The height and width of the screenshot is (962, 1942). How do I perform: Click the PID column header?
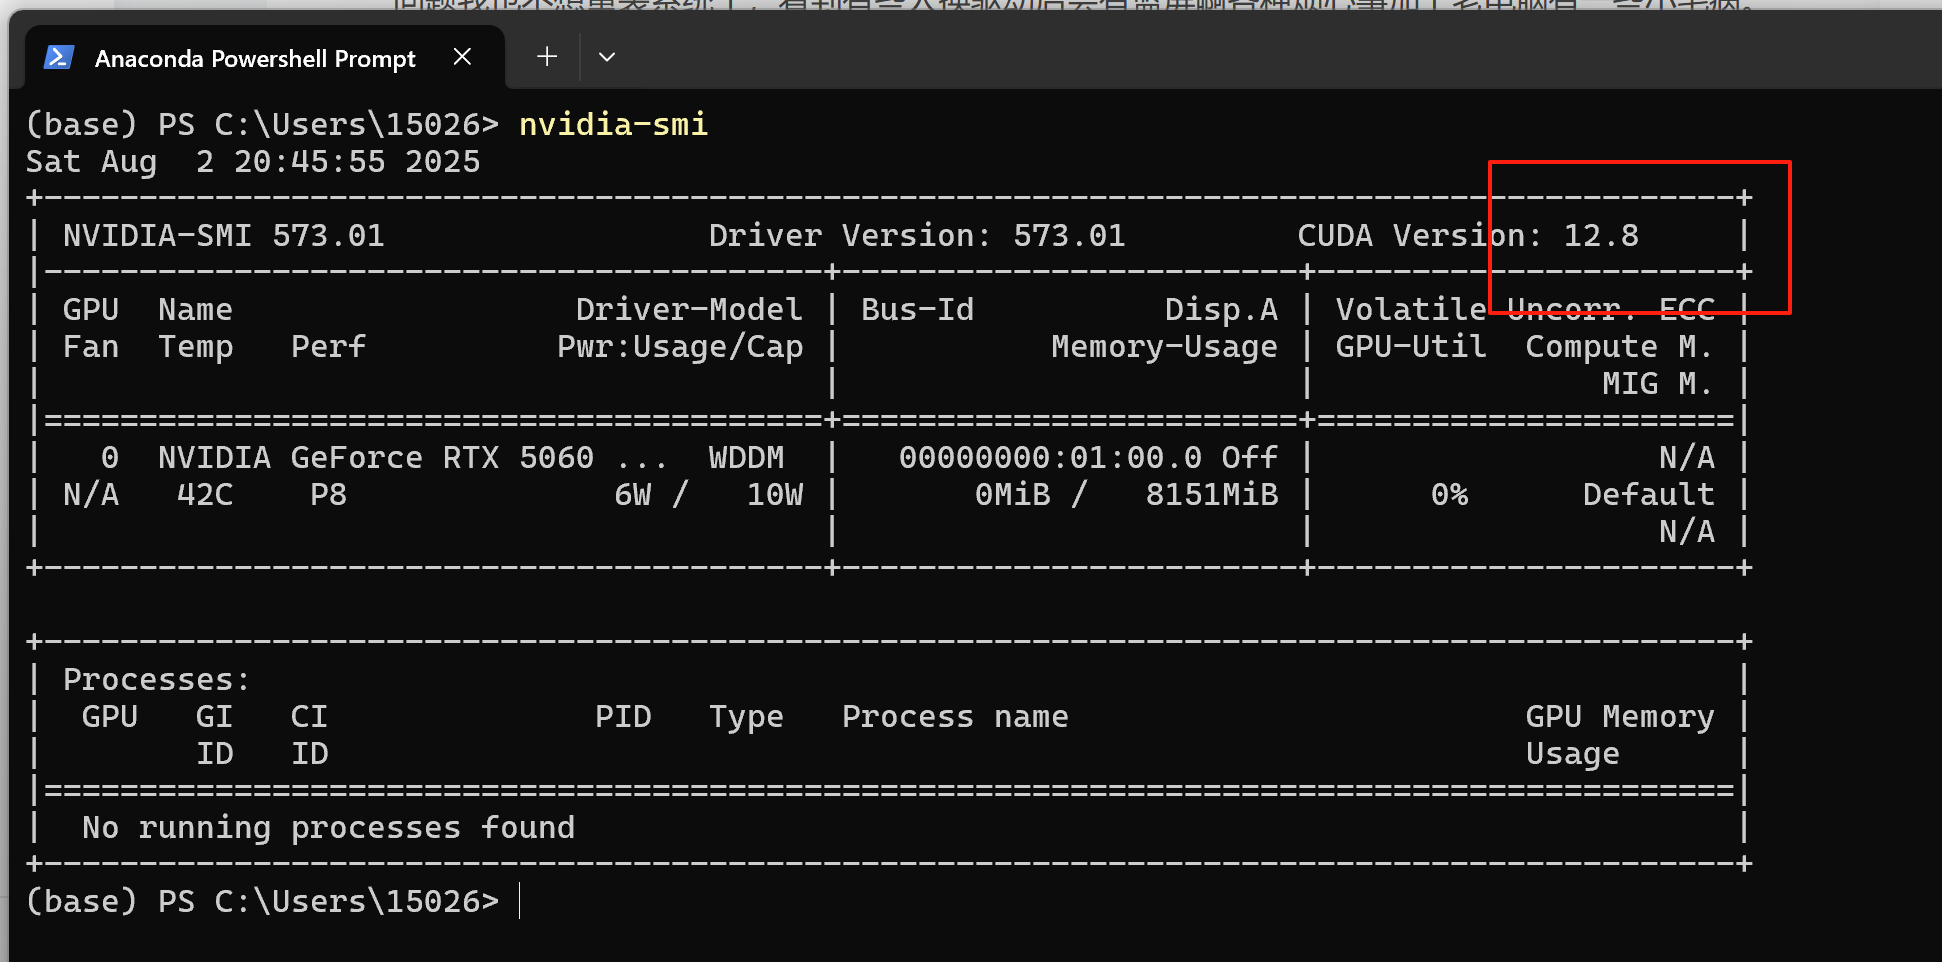coord(623,716)
